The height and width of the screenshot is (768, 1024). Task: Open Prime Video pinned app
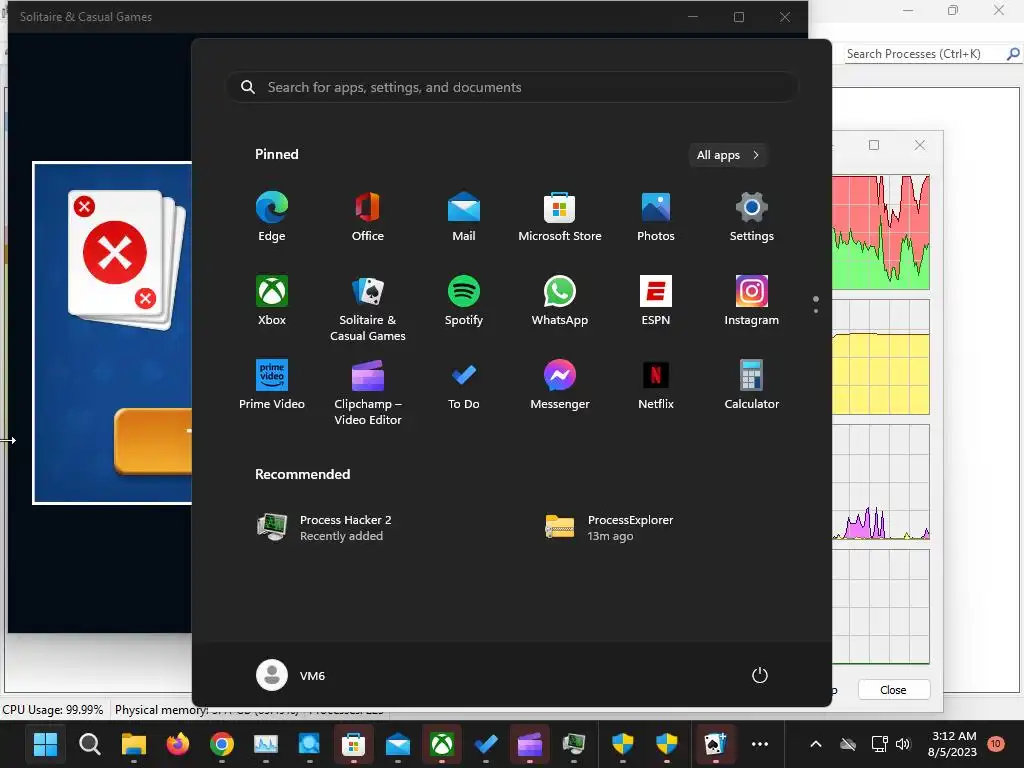tap(272, 385)
